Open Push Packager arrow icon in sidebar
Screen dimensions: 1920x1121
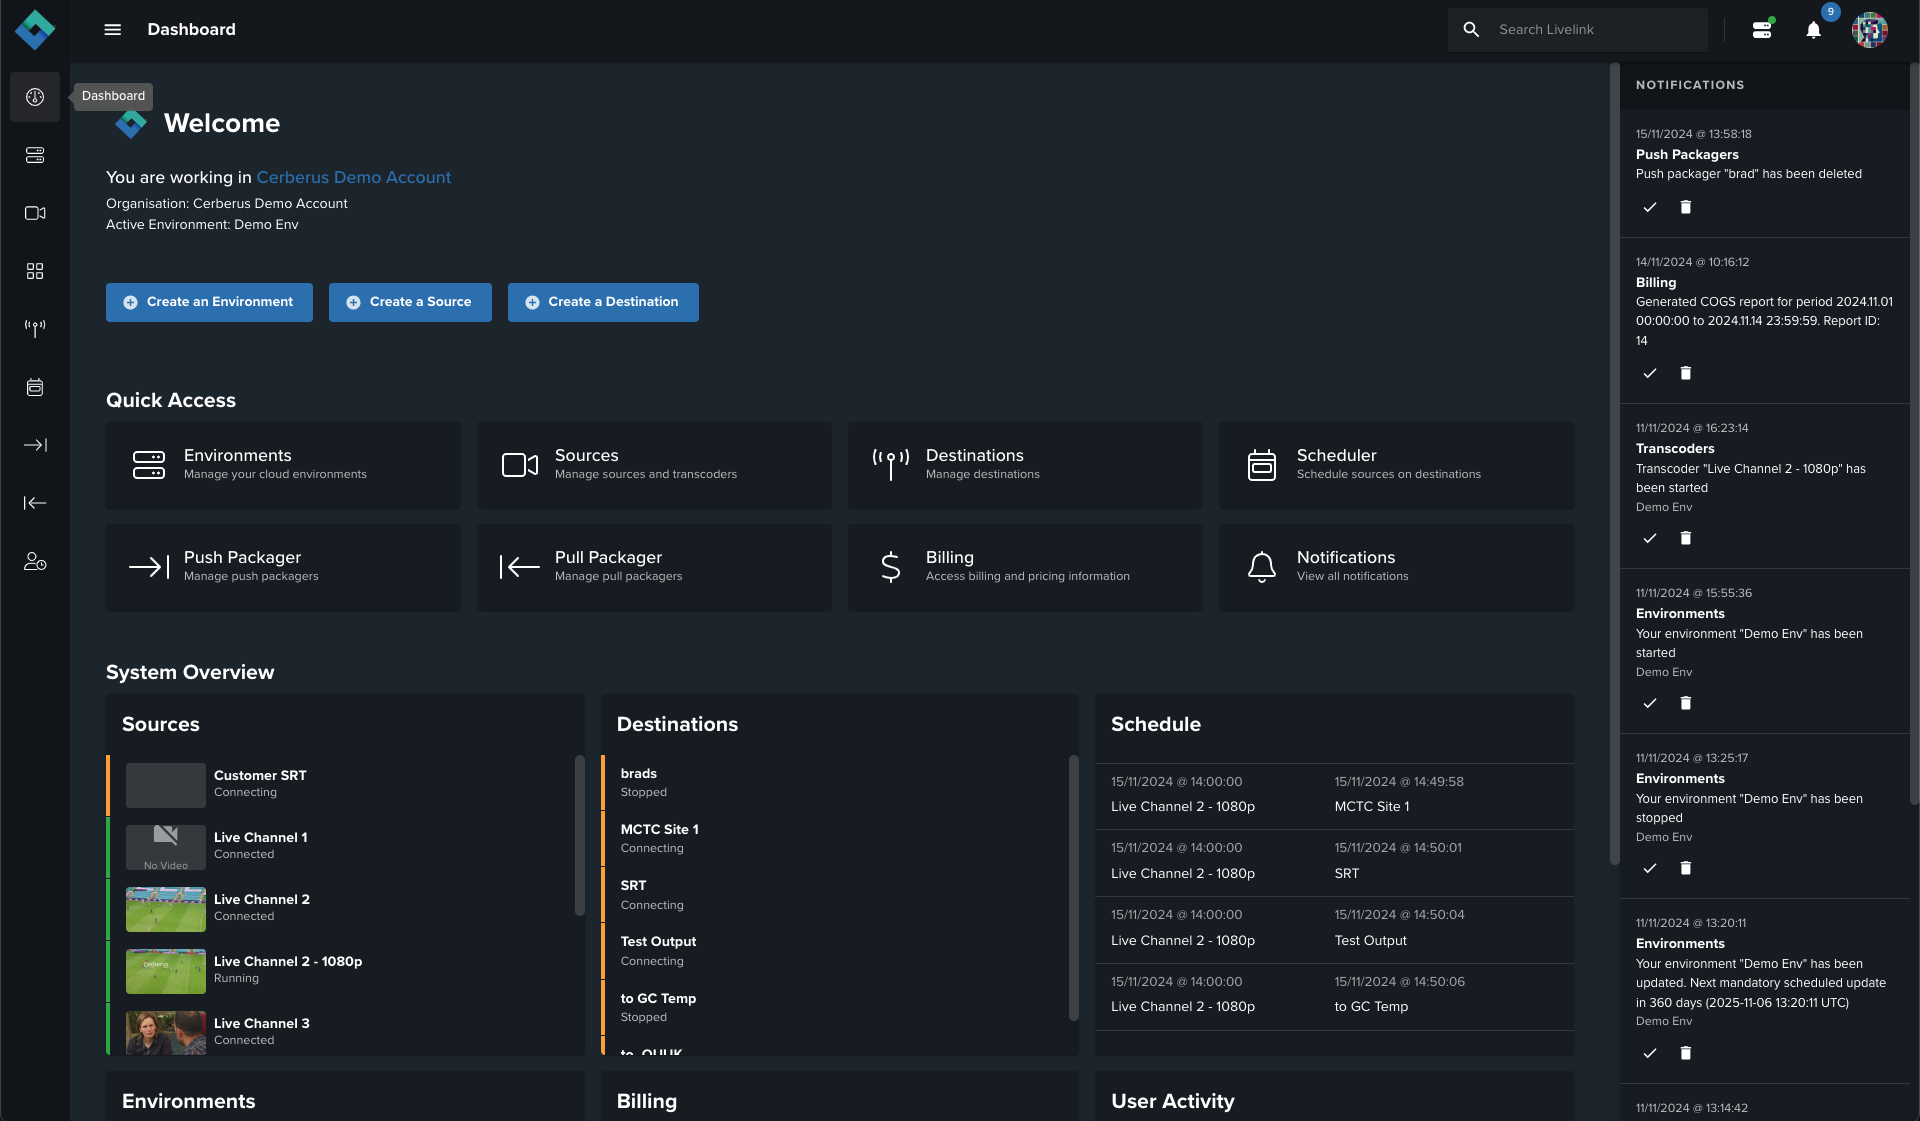(x=35, y=445)
